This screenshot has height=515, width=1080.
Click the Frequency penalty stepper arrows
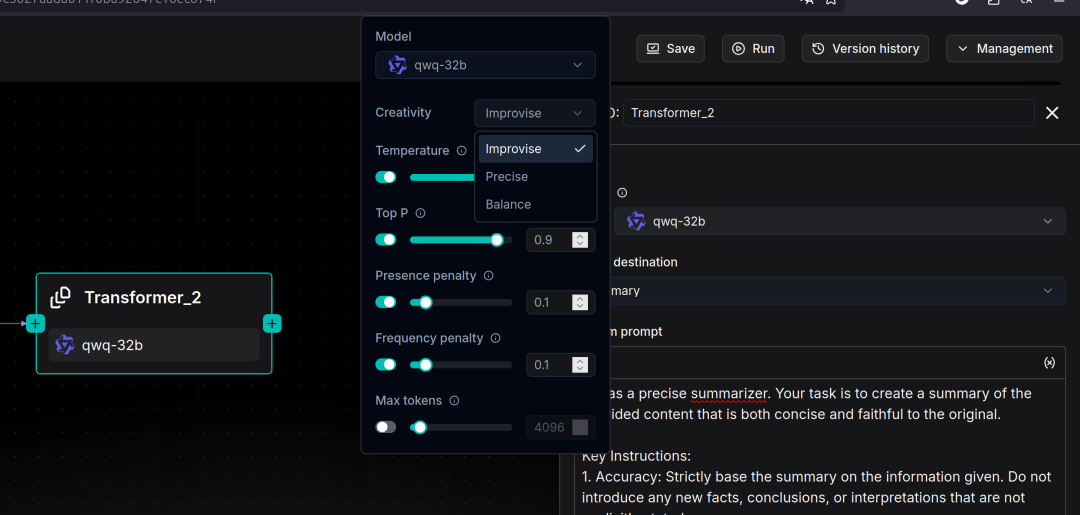coord(581,365)
